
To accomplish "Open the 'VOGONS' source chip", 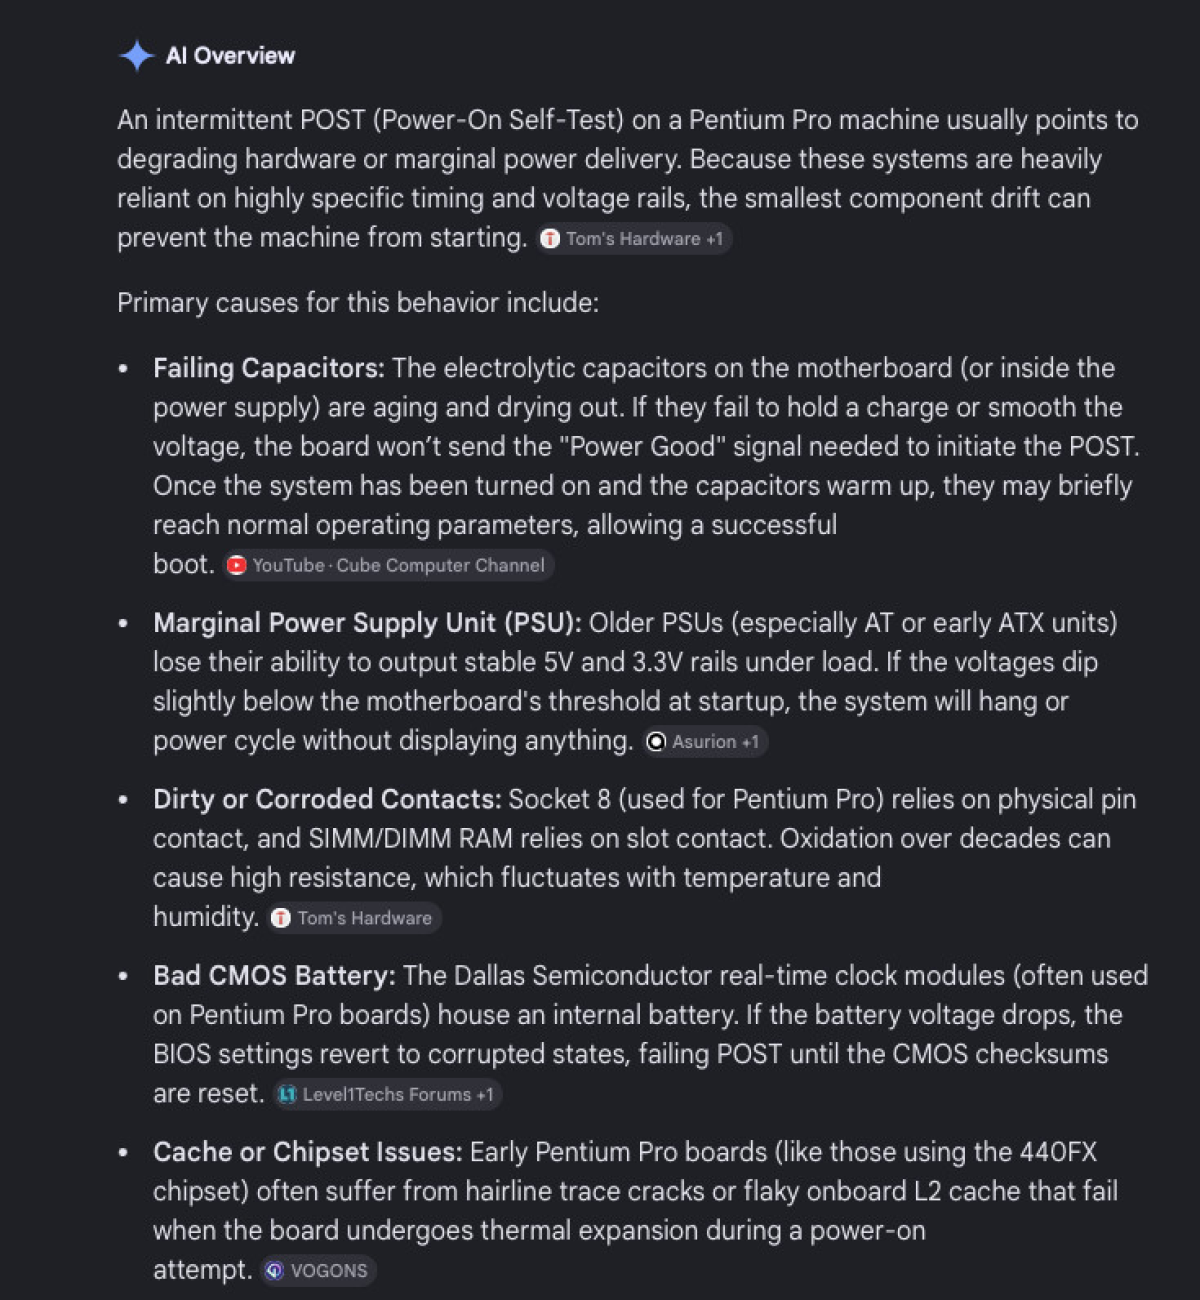I will (x=318, y=1271).
